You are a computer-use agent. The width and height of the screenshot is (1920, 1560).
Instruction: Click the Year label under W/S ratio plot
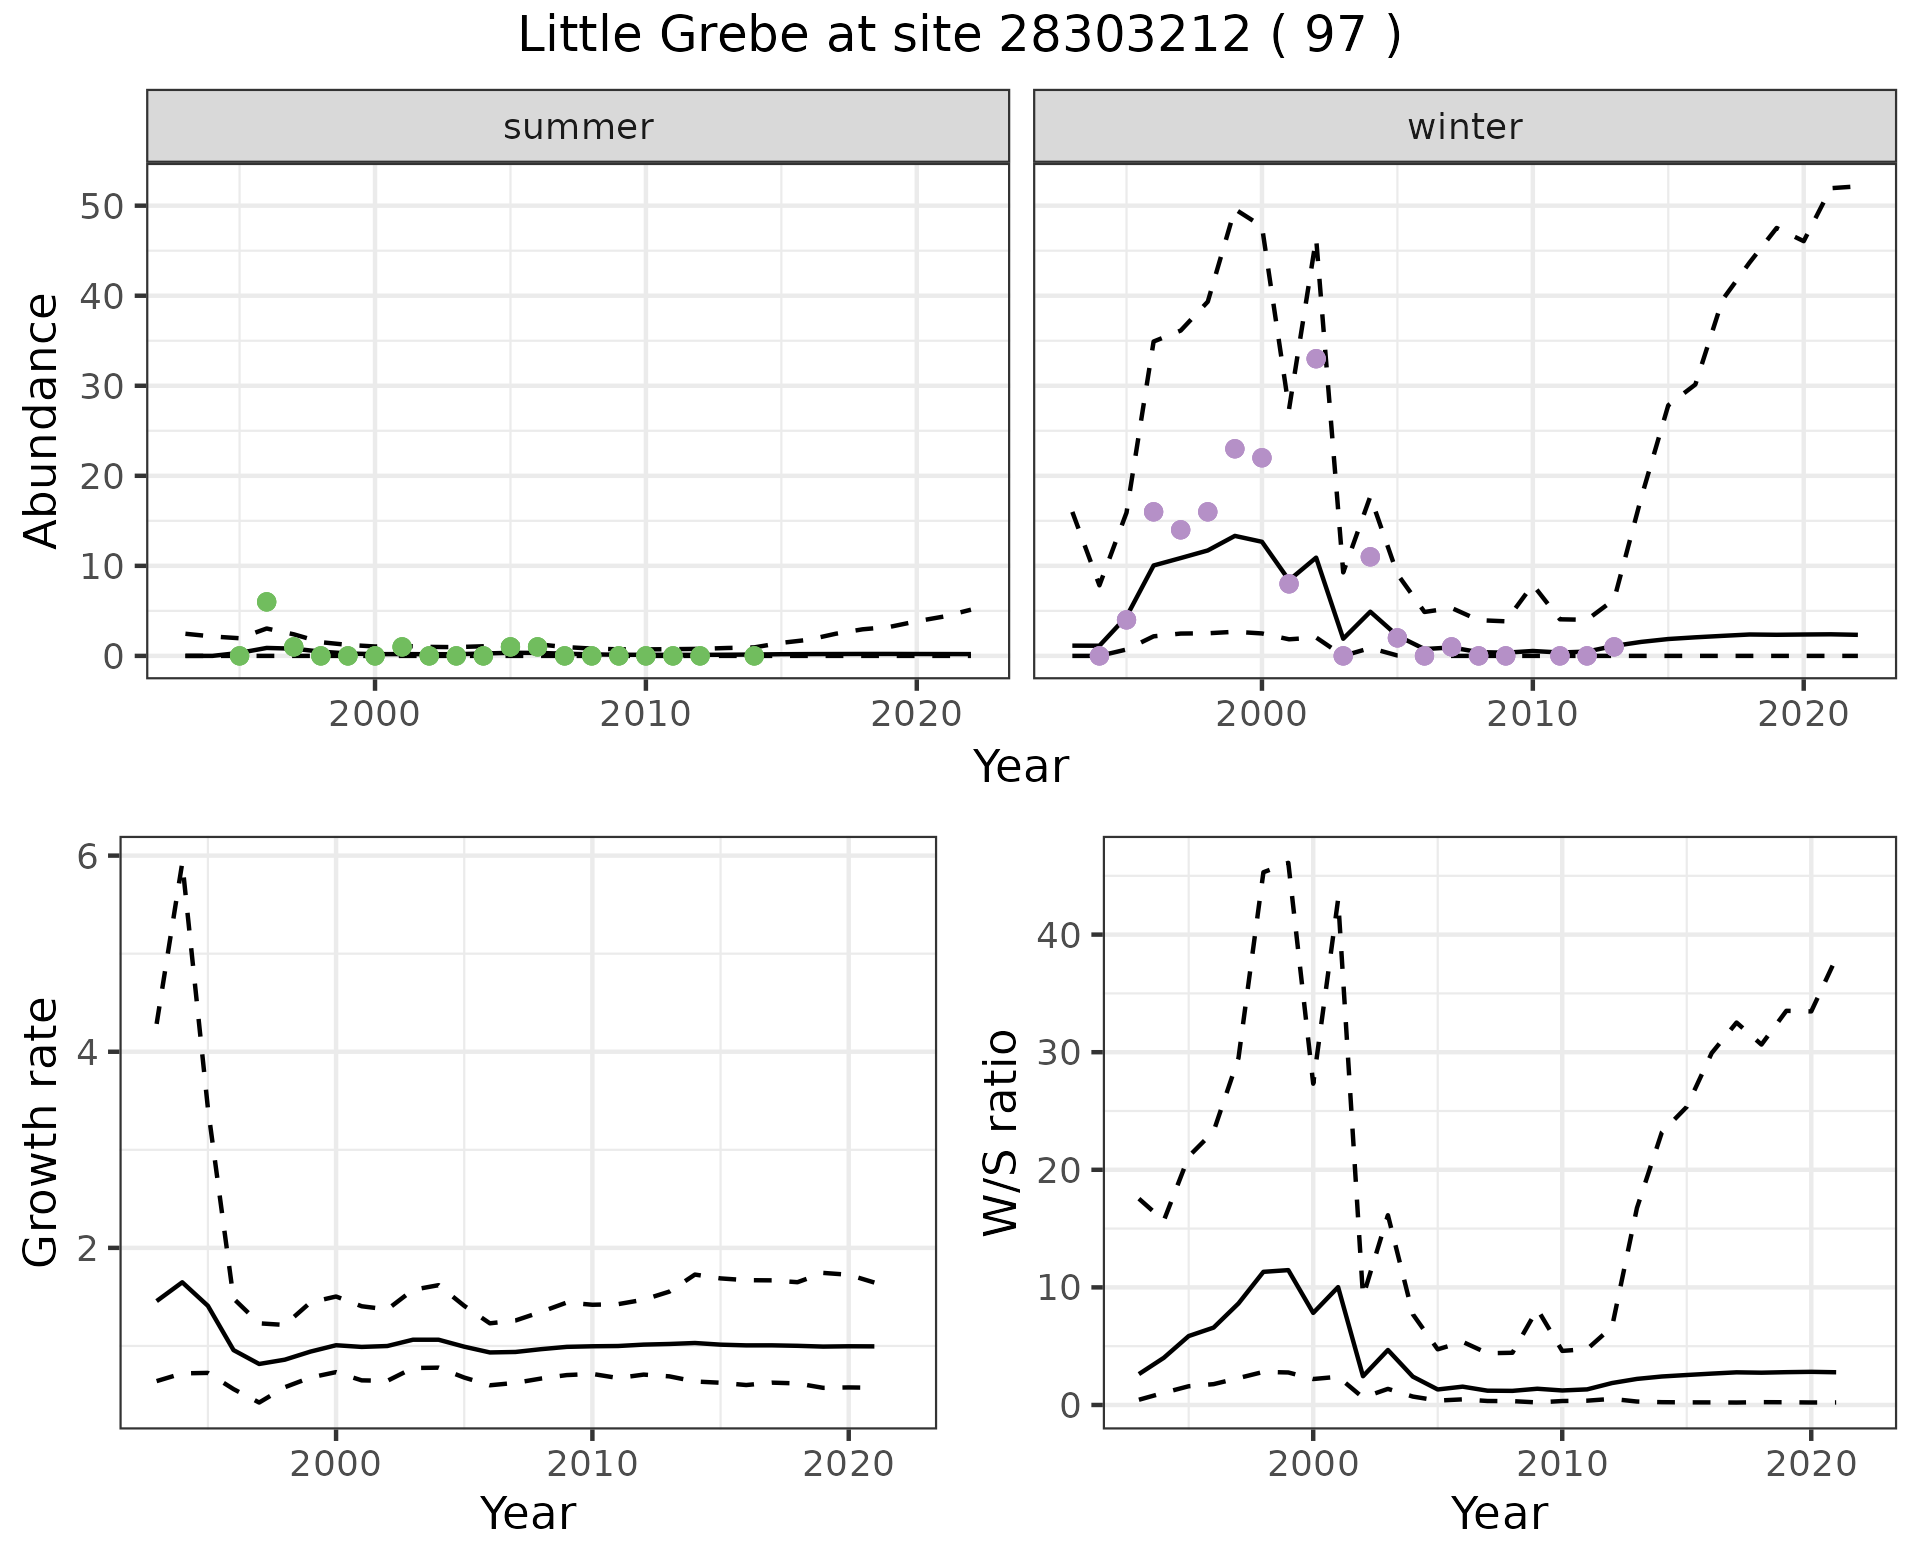click(x=1498, y=1513)
